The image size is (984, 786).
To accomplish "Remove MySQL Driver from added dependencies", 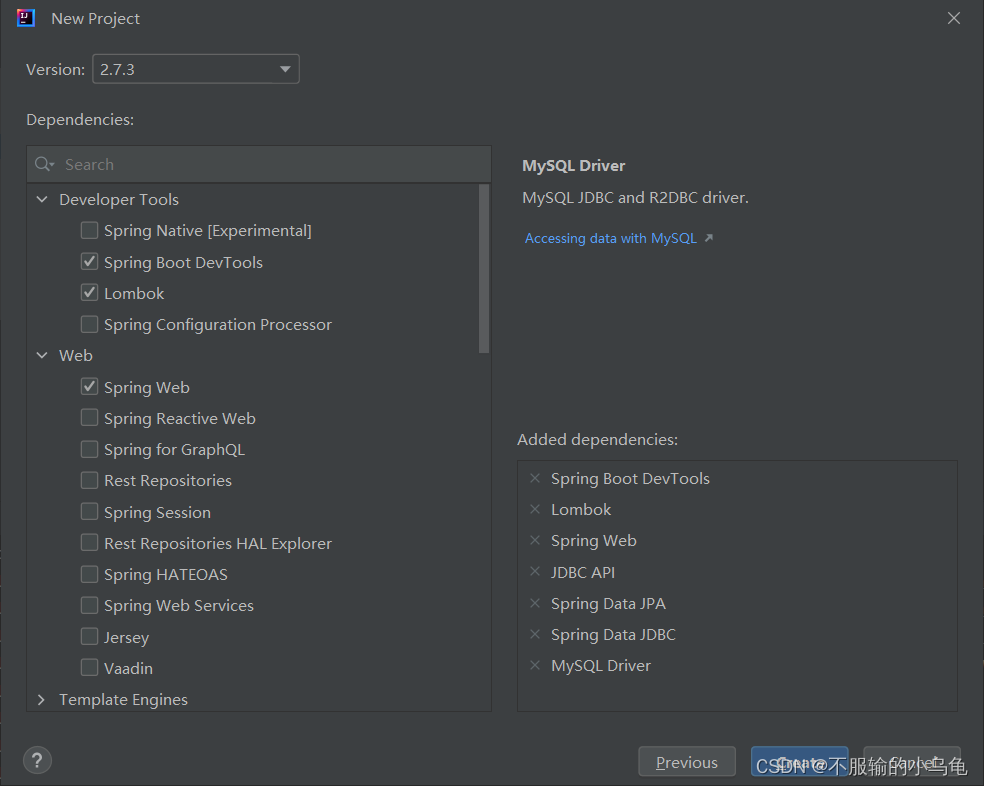I will point(535,665).
